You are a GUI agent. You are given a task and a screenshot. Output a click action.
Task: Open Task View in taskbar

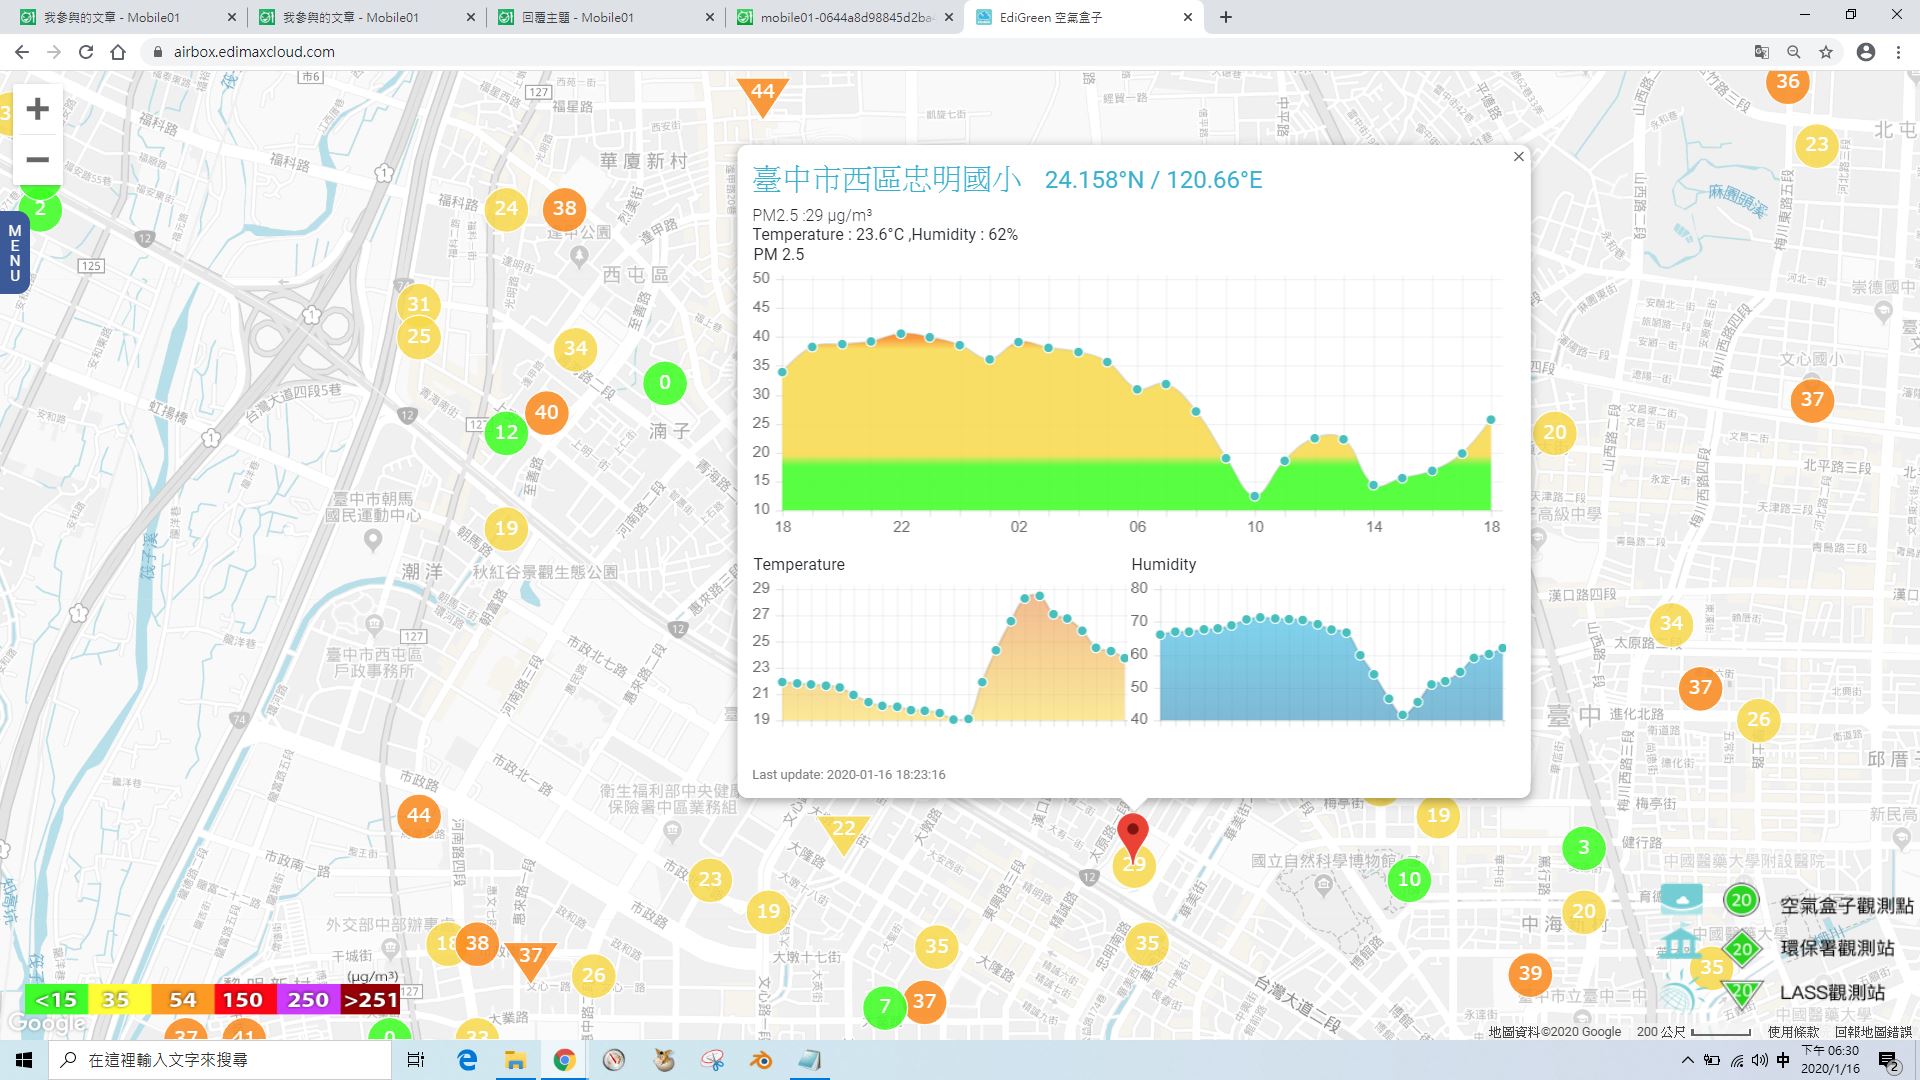coord(416,1060)
